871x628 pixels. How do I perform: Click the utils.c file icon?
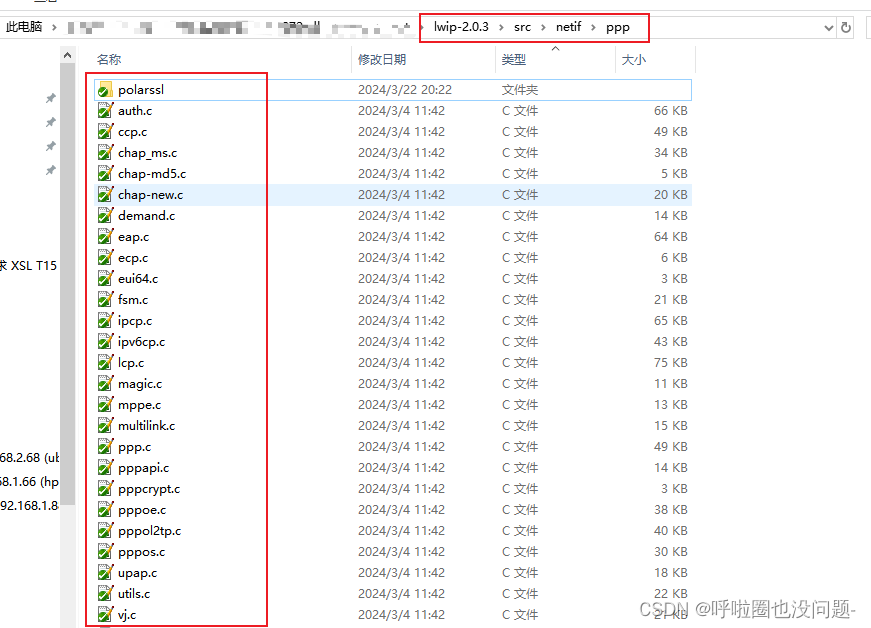pos(105,594)
